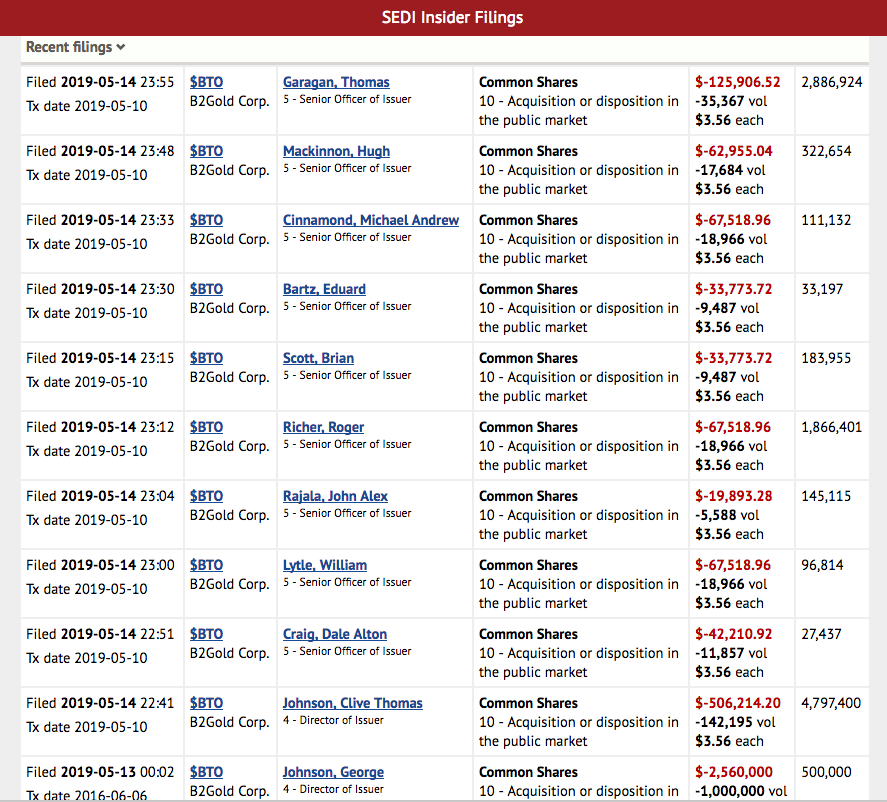This screenshot has height=802, width=887.
Task: Click Cinnamond, Michael Andrew name link
Action: click(370, 220)
